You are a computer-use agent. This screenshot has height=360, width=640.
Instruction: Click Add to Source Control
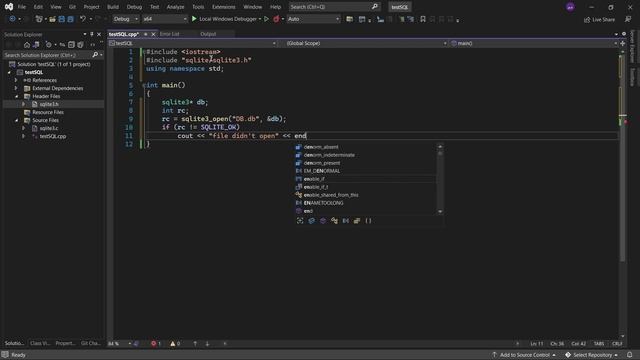(524, 355)
